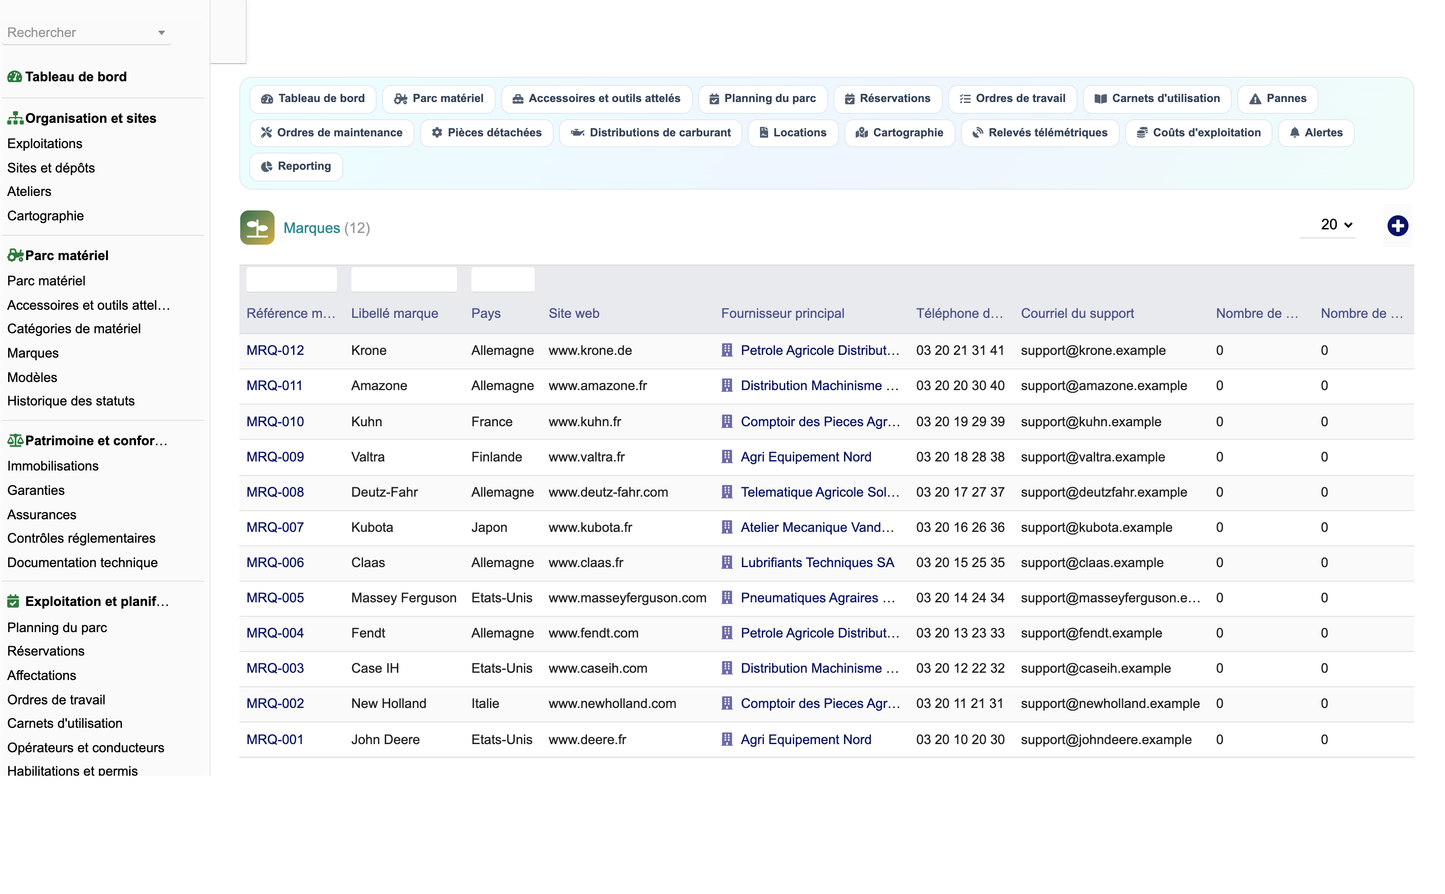1445x894 pixels.
Task: Click the Référence filter input field
Action: coord(292,280)
